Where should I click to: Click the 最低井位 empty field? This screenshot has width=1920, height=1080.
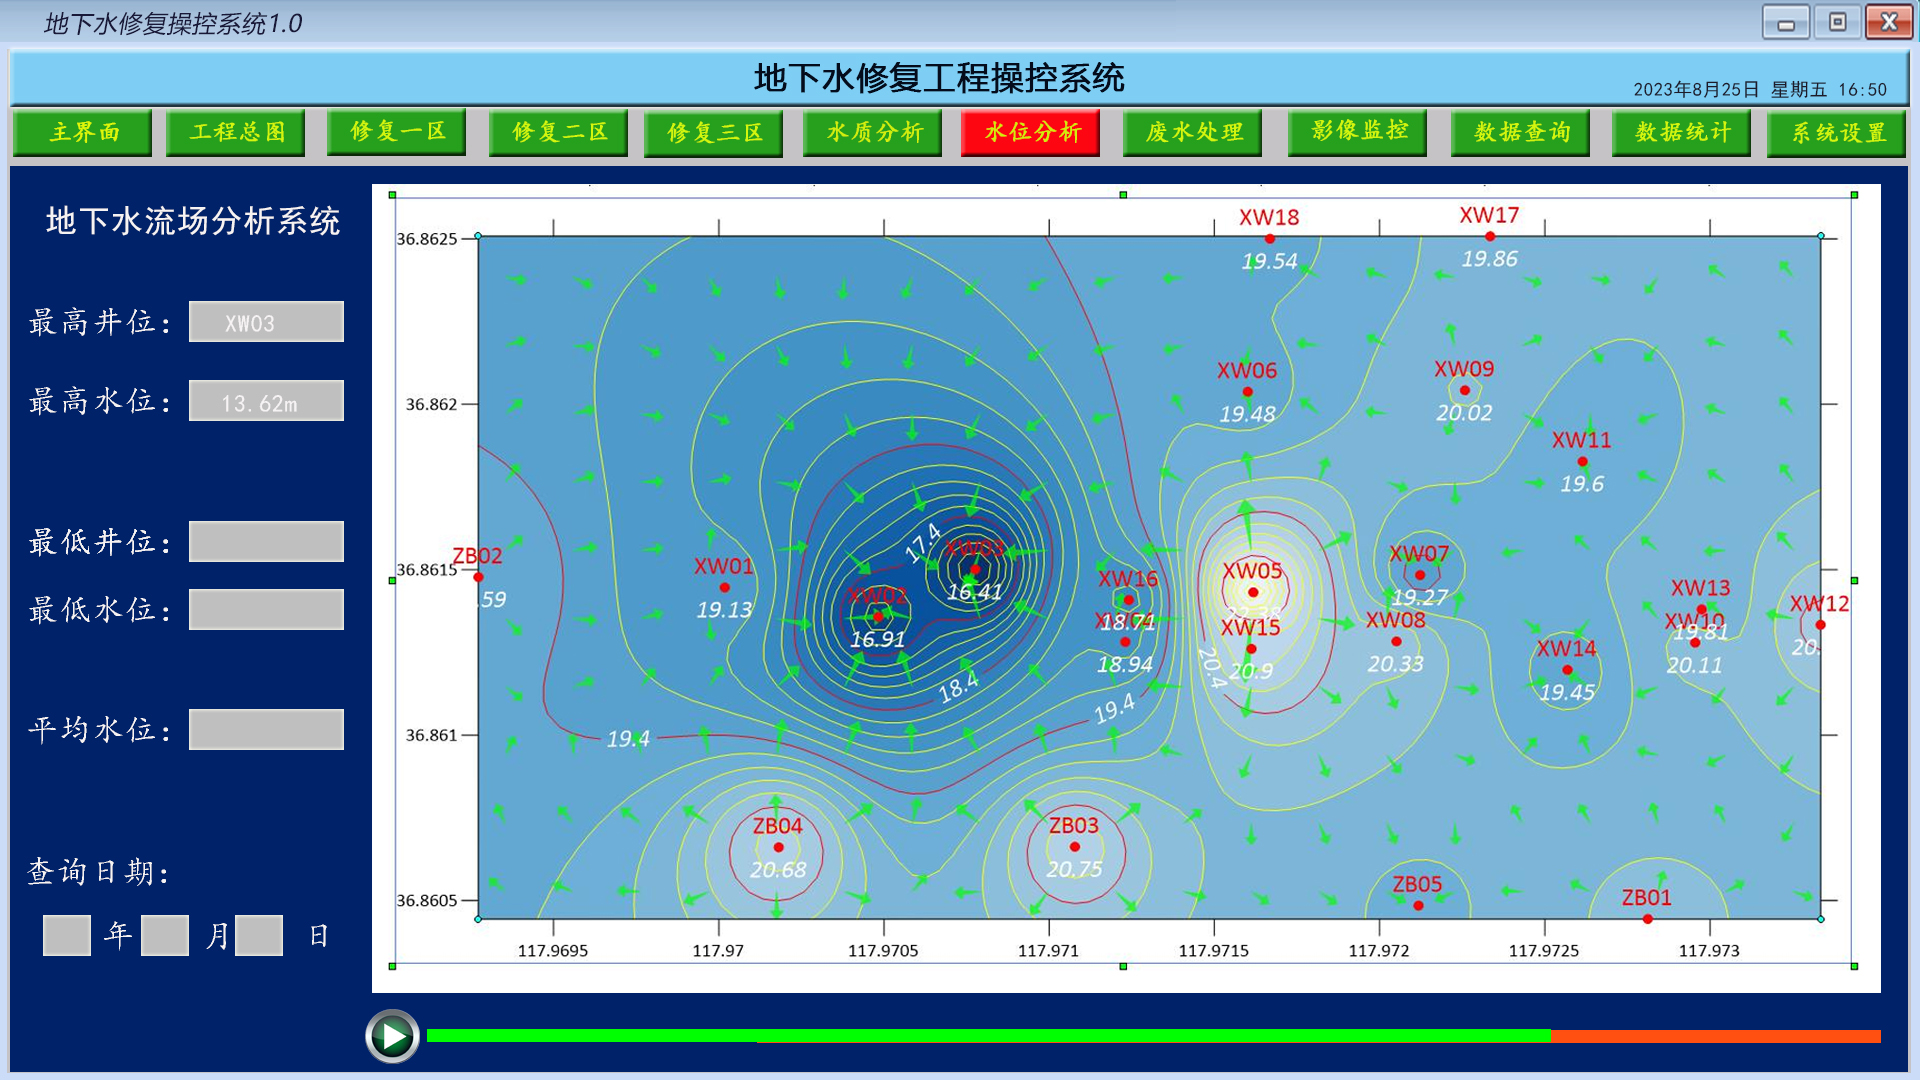[x=266, y=542]
